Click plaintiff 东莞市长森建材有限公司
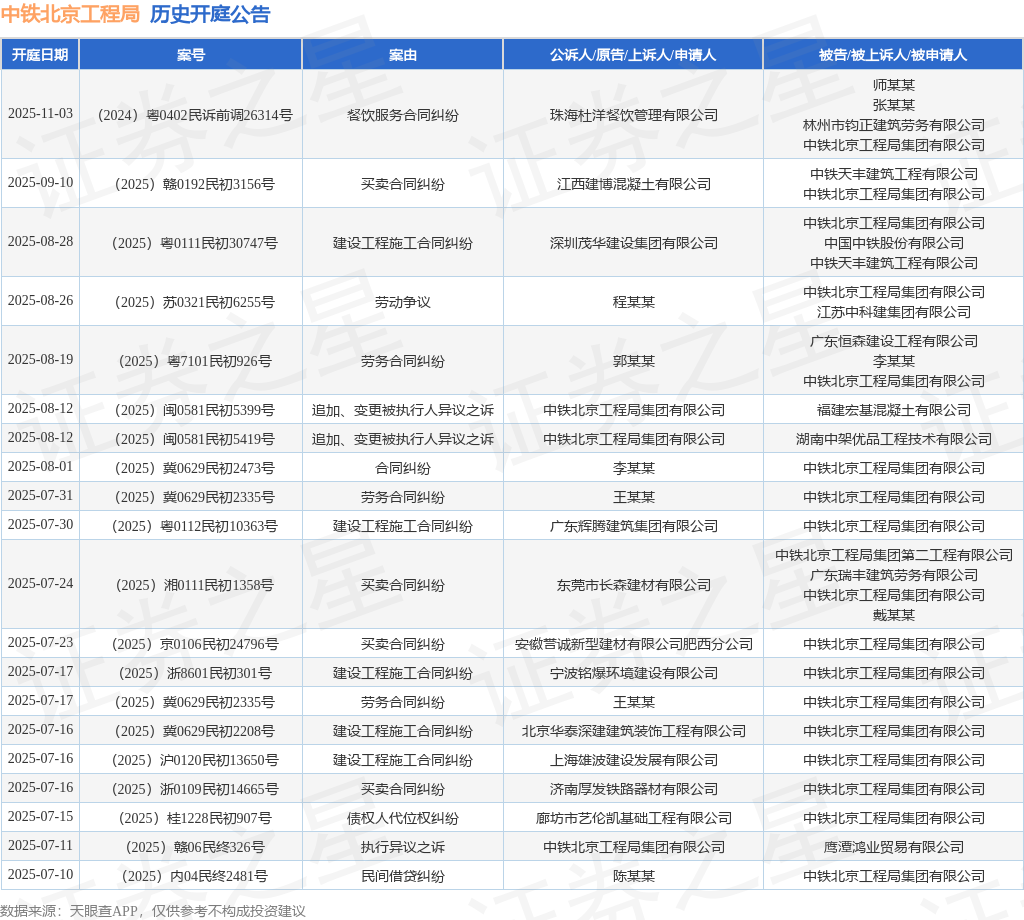Screen dimensions: 1024x920 click(x=633, y=585)
